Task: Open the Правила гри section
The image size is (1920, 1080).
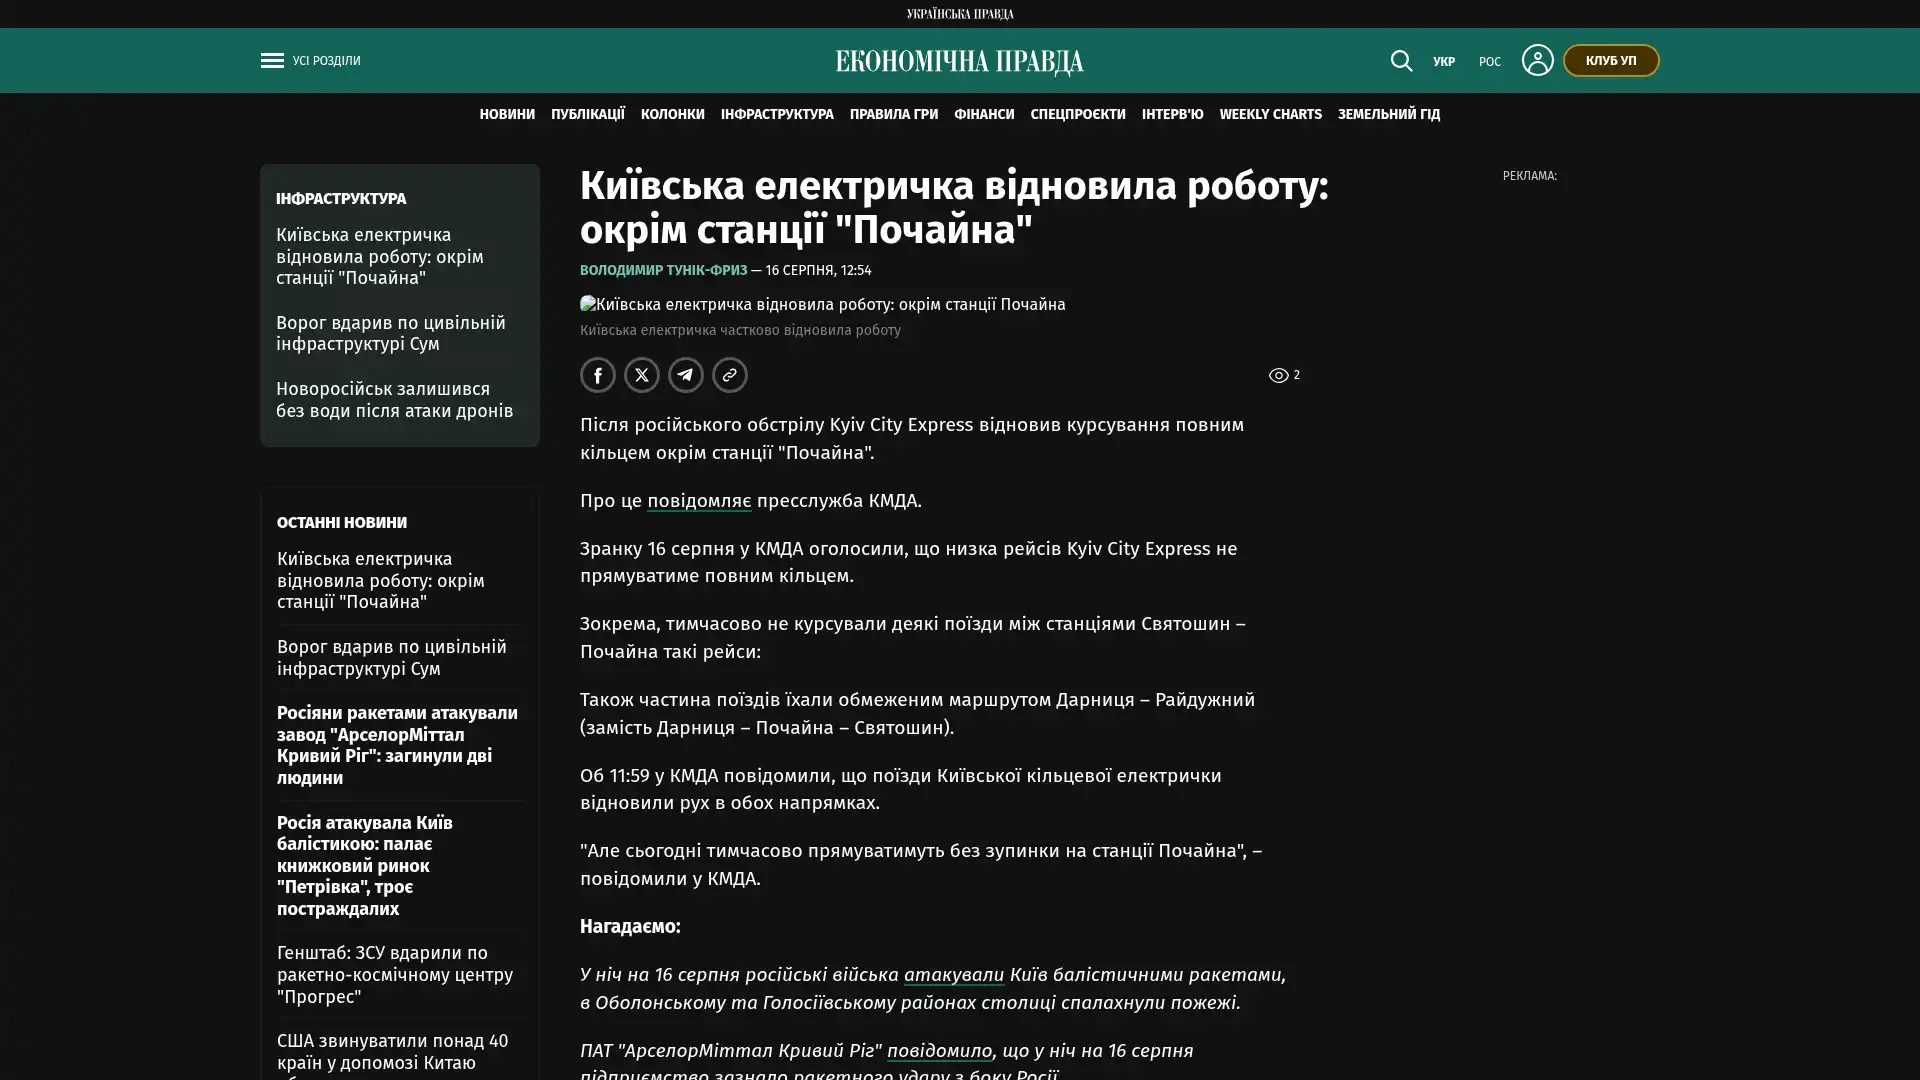Action: [x=894, y=114]
